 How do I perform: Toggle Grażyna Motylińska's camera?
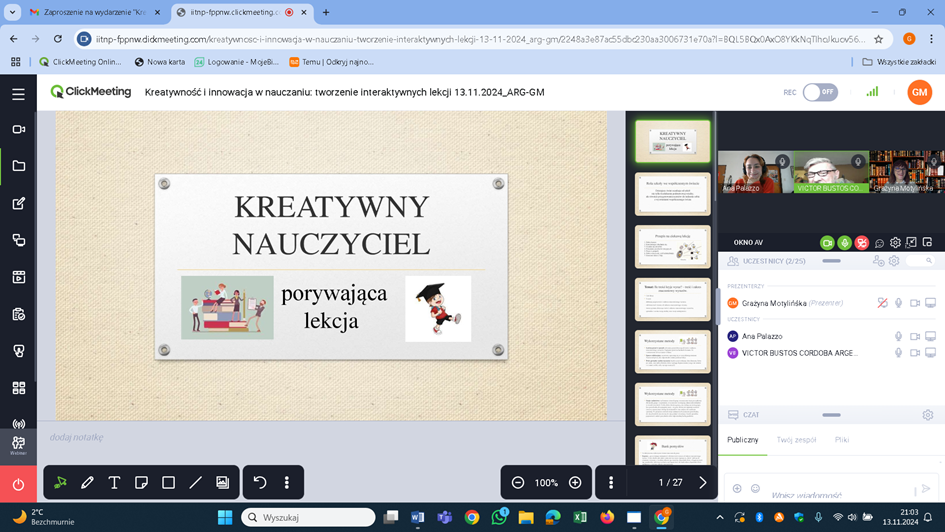[915, 303]
